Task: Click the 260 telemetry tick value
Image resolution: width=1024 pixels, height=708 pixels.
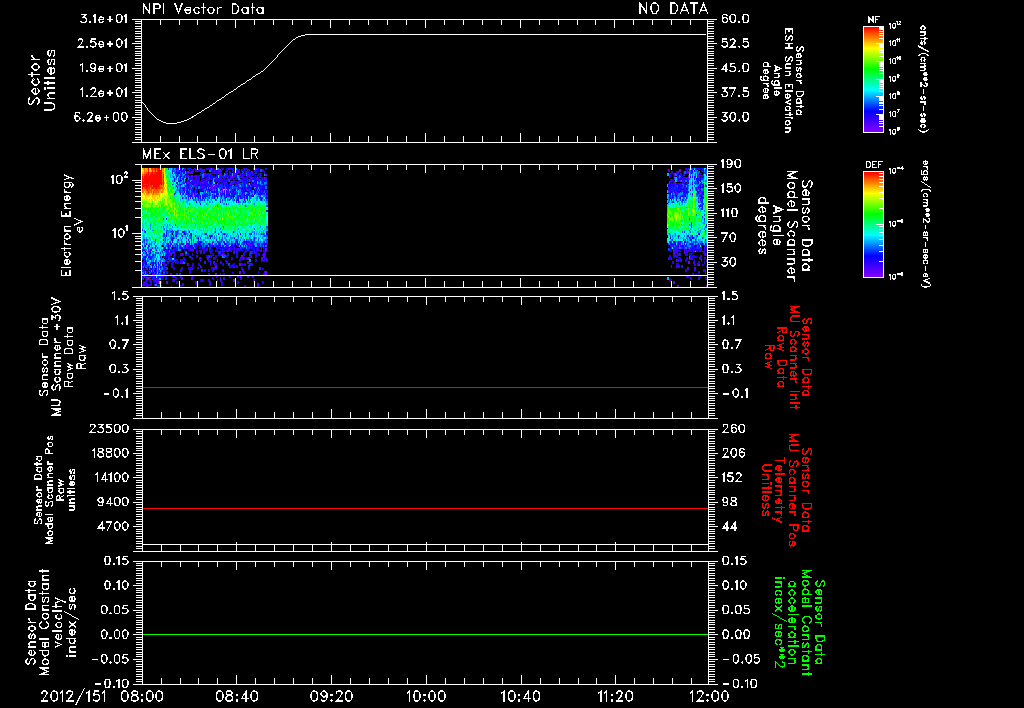Action: (x=732, y=429)
